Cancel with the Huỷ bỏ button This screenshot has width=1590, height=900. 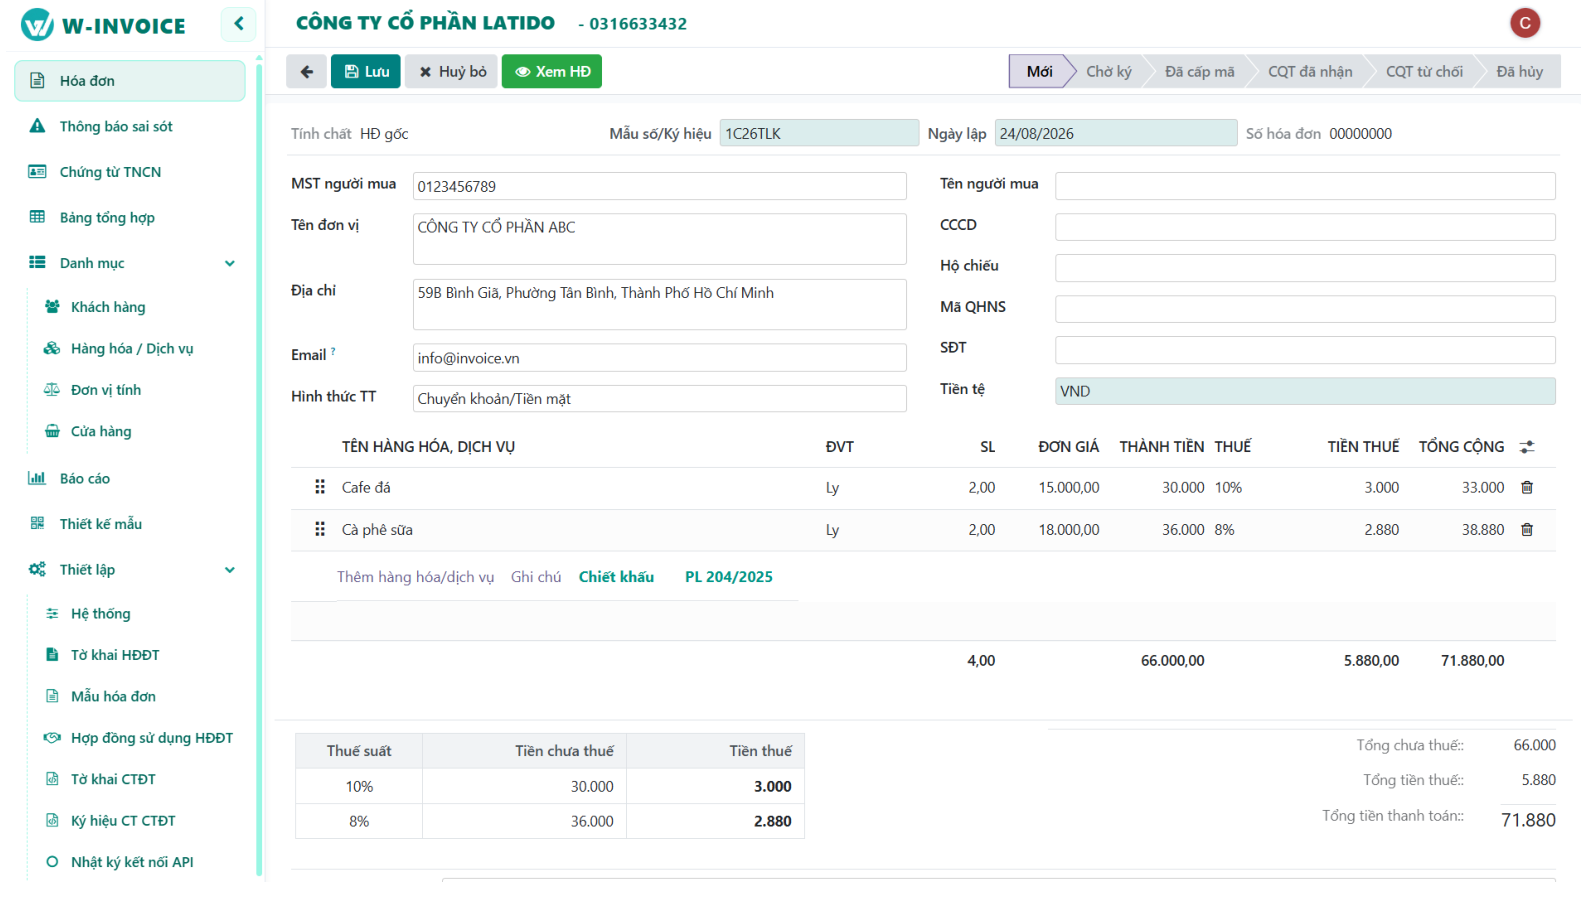[x=452, y=71]
